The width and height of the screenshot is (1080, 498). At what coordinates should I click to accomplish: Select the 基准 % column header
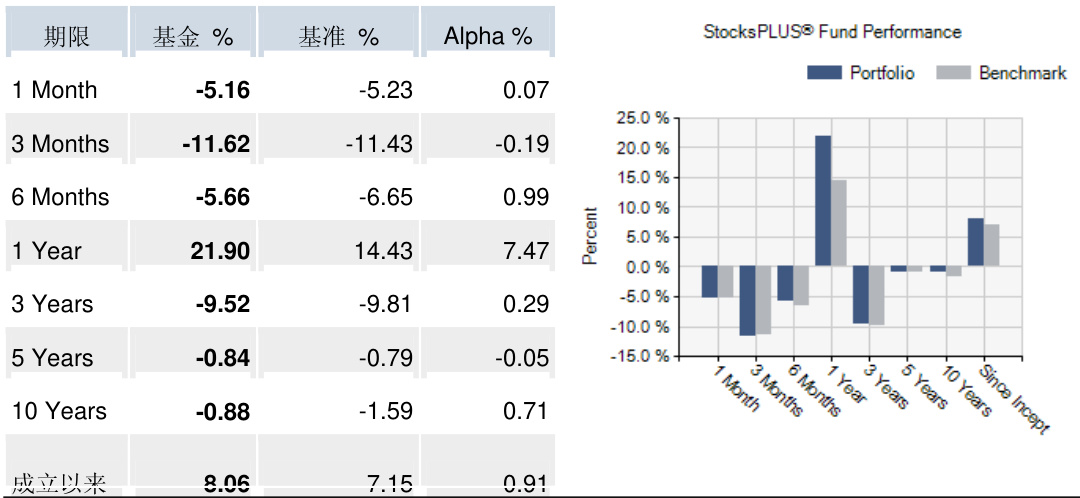click(338, 37)
